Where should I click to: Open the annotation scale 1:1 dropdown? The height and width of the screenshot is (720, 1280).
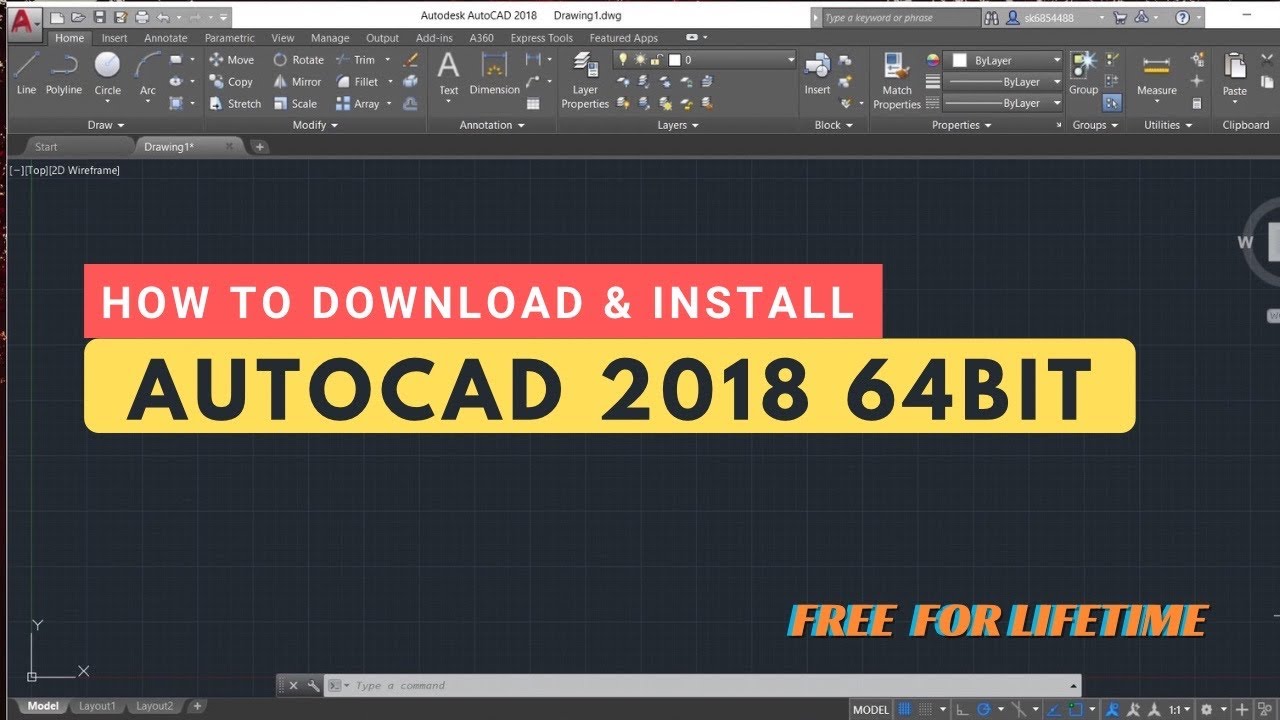pyautogui.click(x=1179, y=709)
